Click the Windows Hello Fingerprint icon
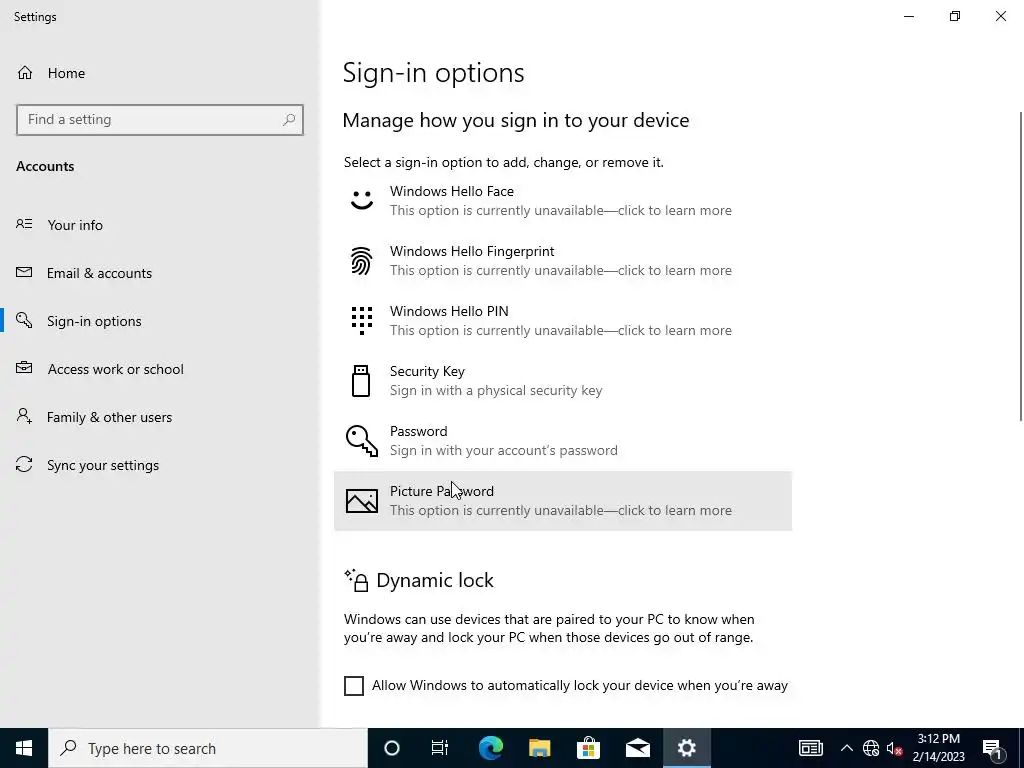The width and height of the screenshot is (1024, 768). pos(362,261)
